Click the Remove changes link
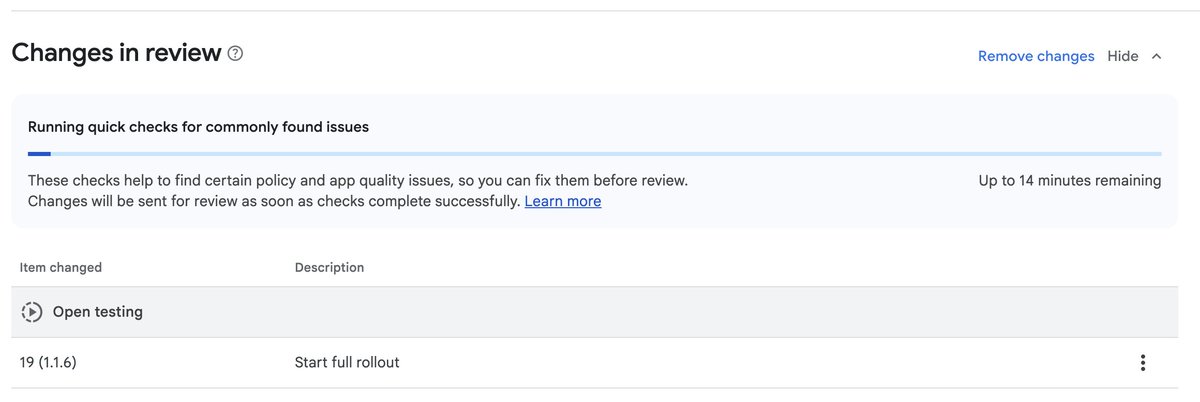 [x=1036, y=56]
